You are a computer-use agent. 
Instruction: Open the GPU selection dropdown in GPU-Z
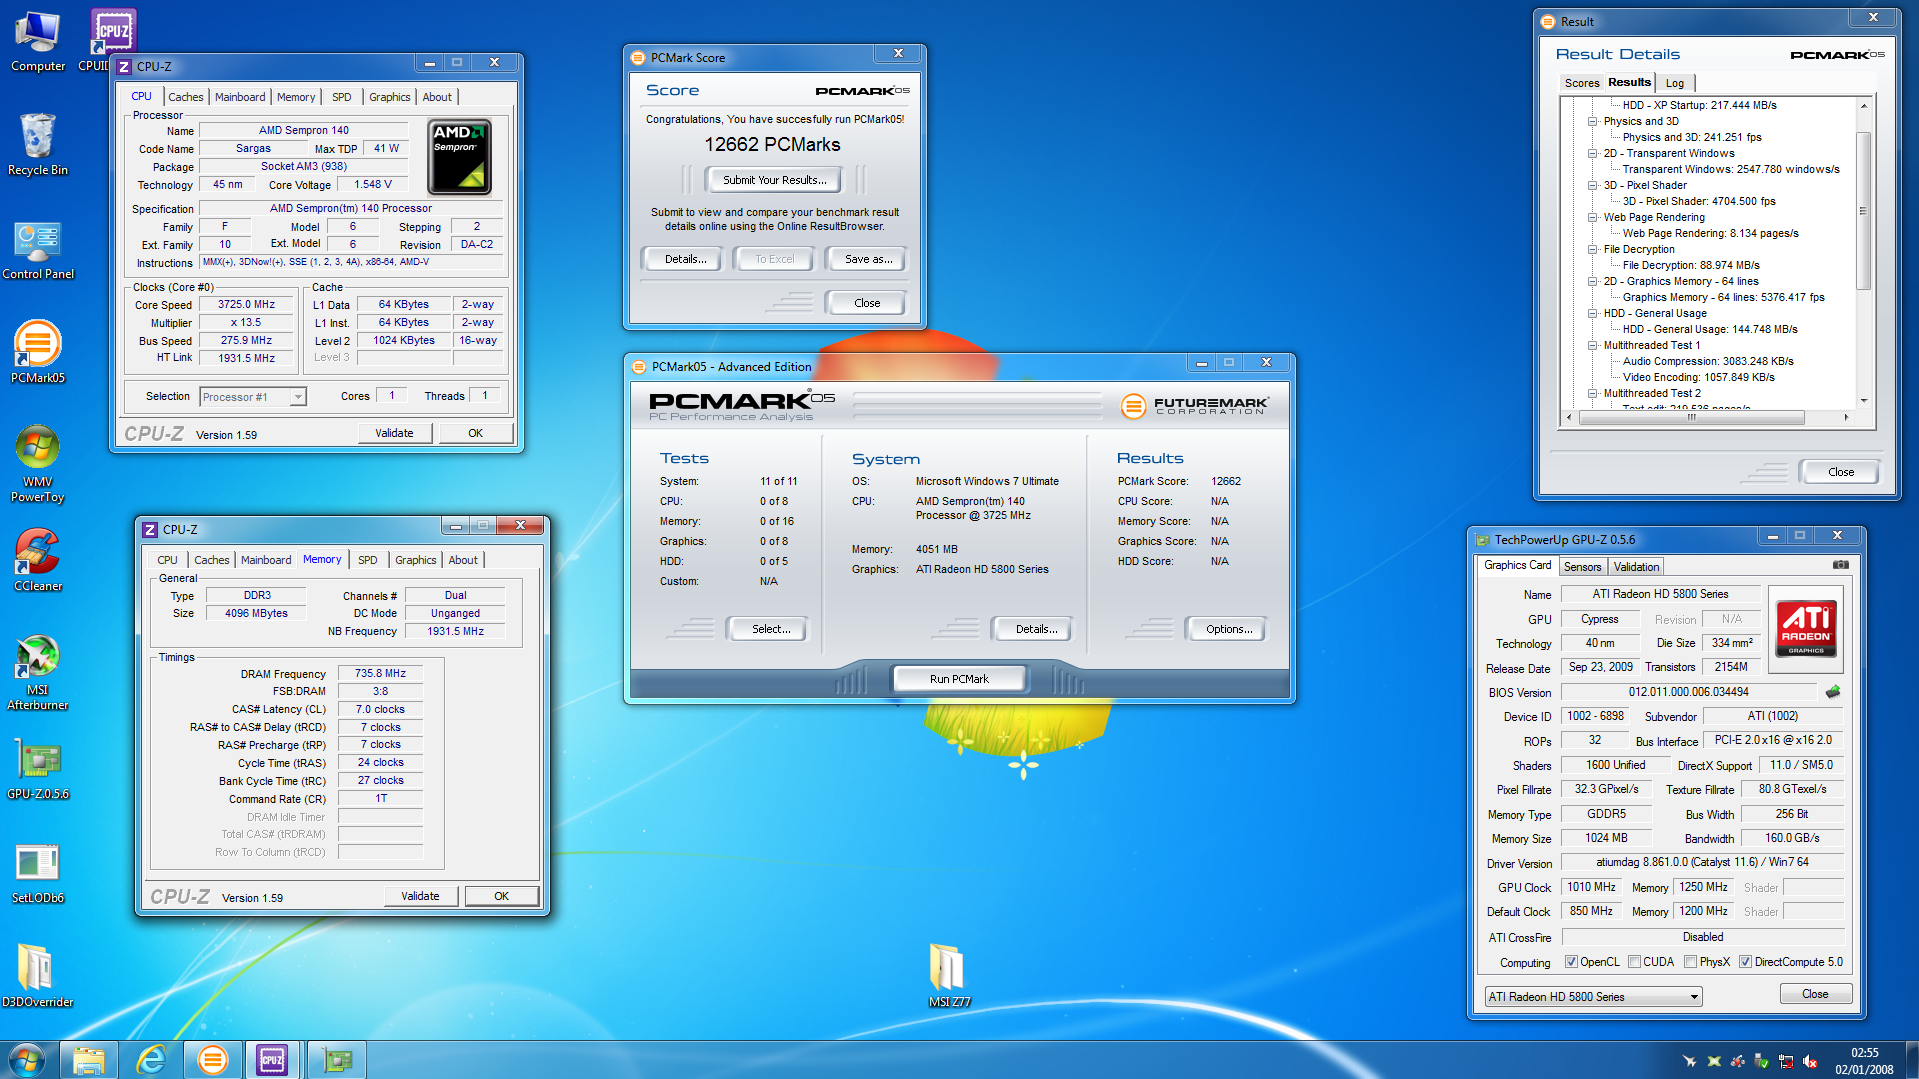pos(1593,997)
